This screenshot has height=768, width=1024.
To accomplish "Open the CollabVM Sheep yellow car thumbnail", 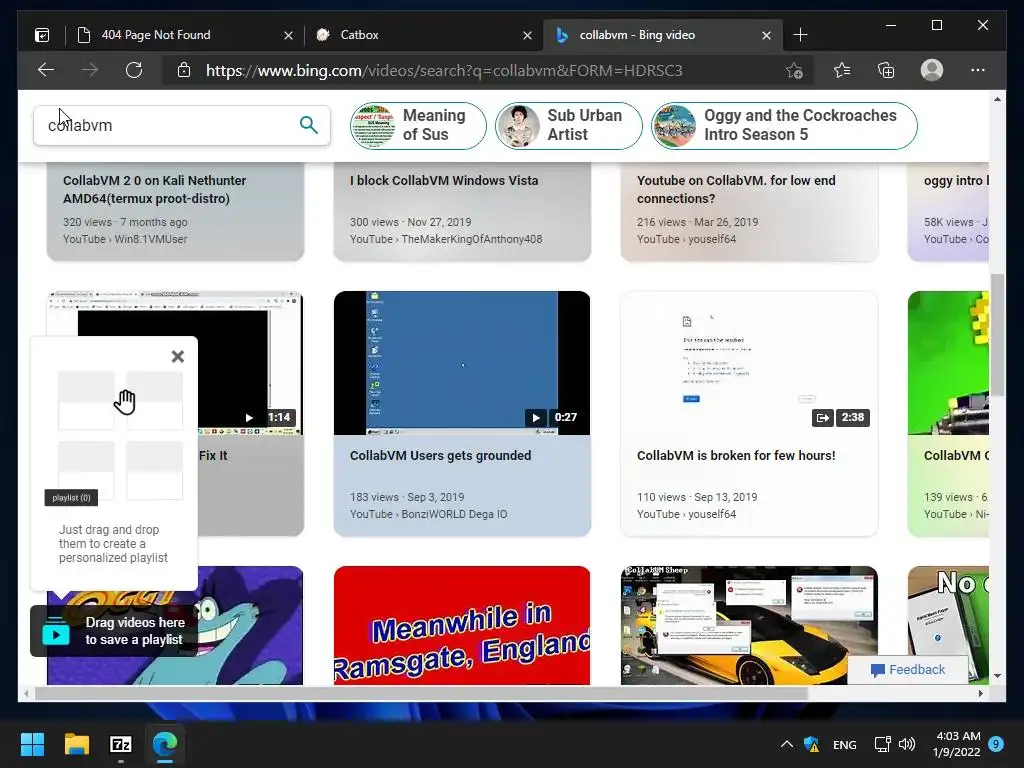I will pos(749,625).
